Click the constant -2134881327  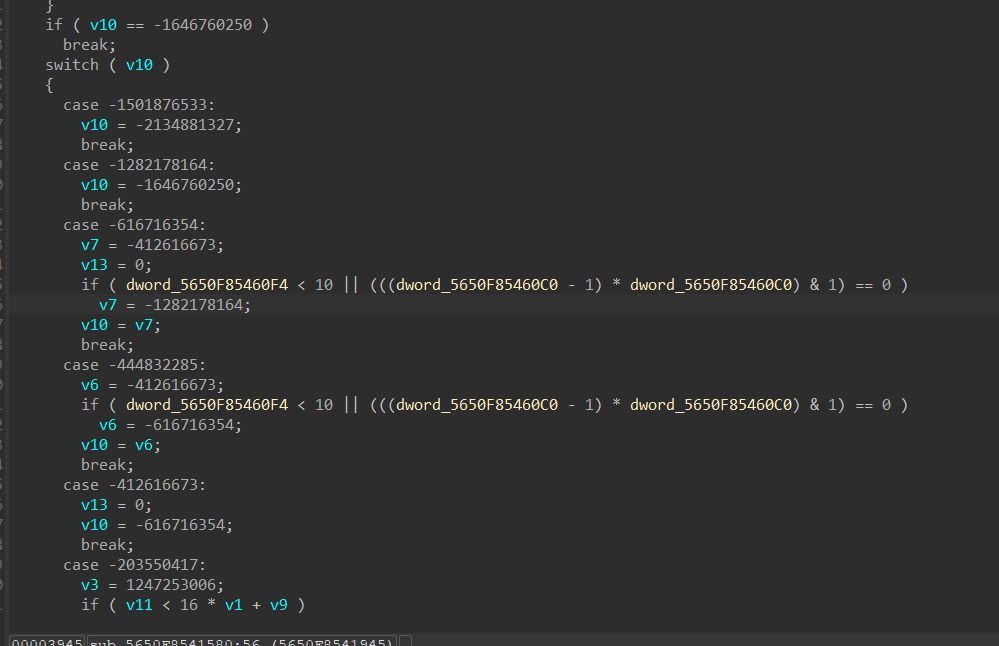coord(188,125)
